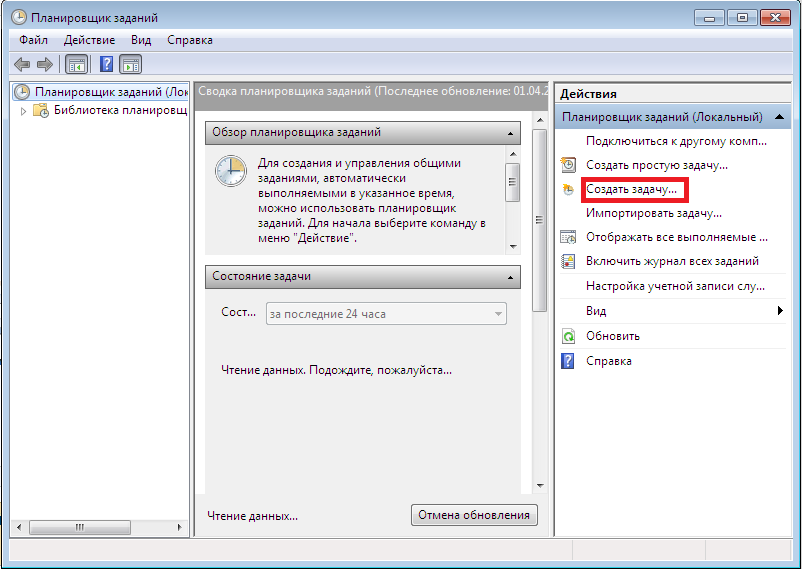Viewport: 802px width, 569px height.
Task: Click the Включить журнал всех заданий icon
Action: pos(568,261)
